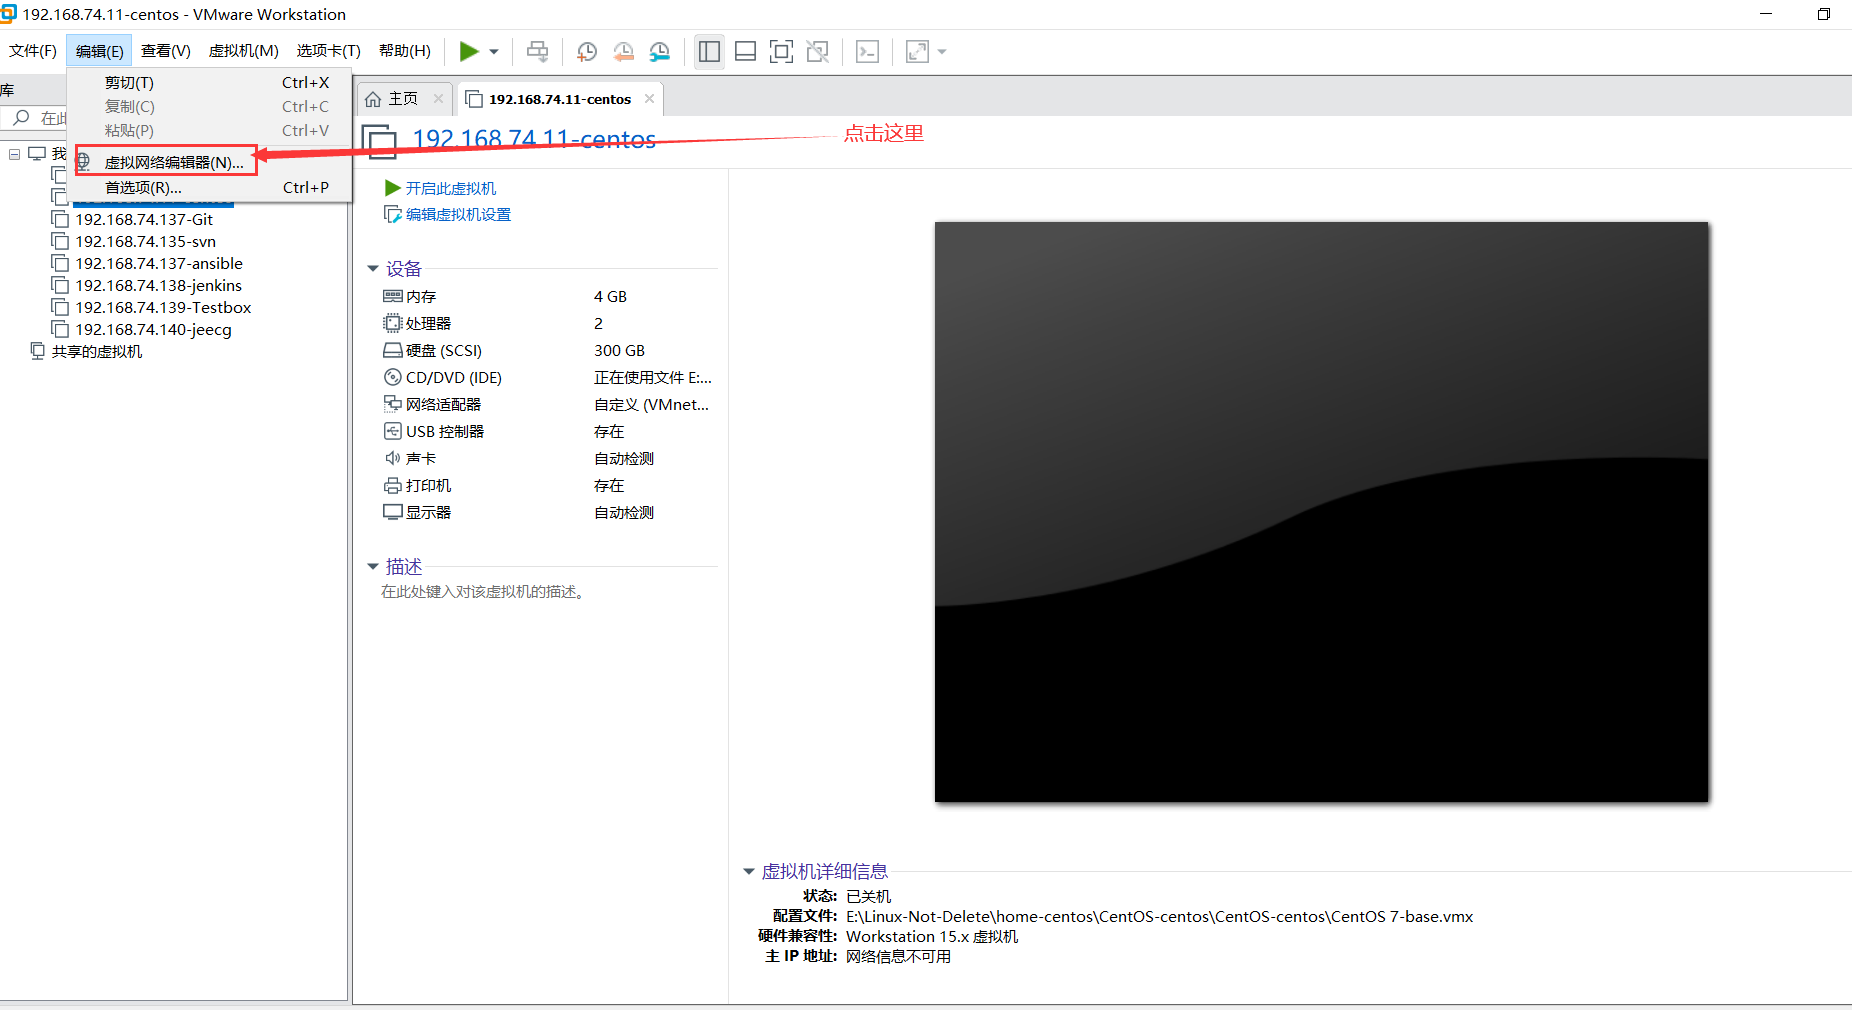This screenshot has height=1010, width=1852.
Task: Click the revert to snapshot icon
Action: 623,51
